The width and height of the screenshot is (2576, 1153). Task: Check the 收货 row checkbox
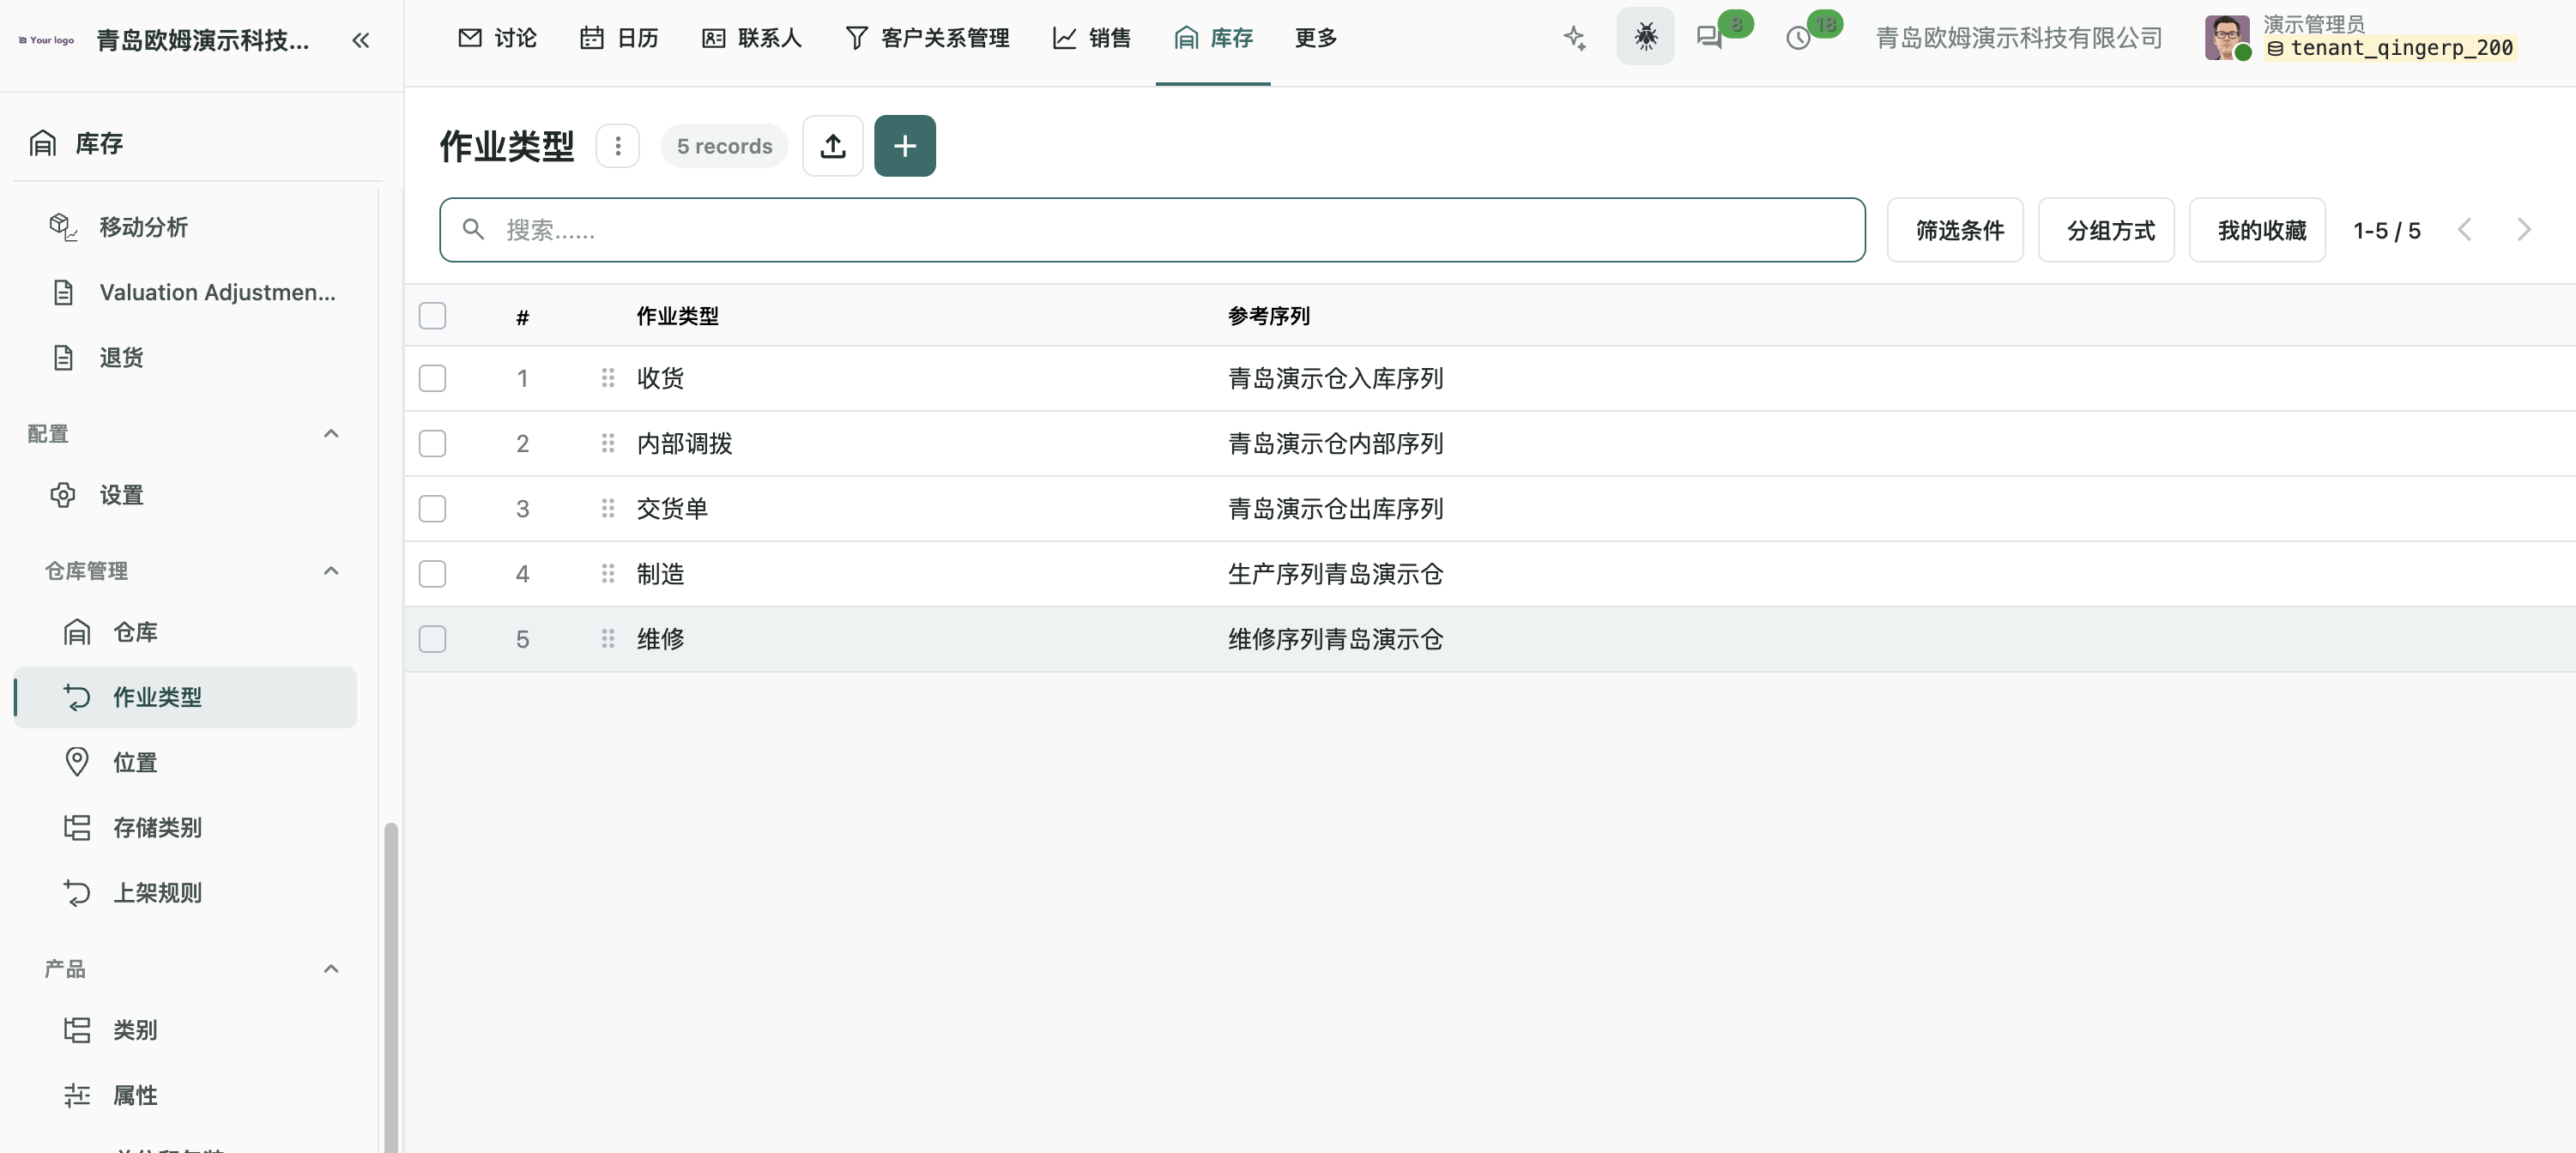[x=432, y=378]
